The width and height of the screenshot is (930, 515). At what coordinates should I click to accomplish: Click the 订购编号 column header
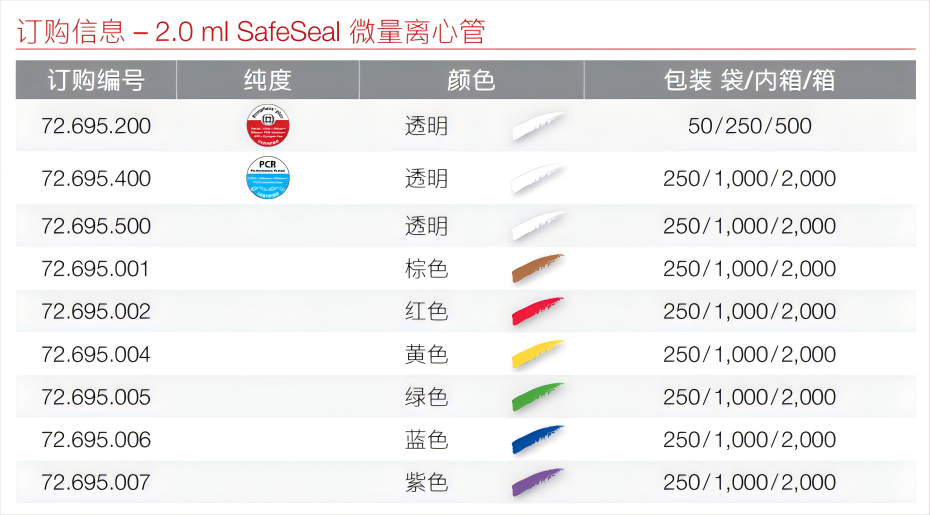96,80
